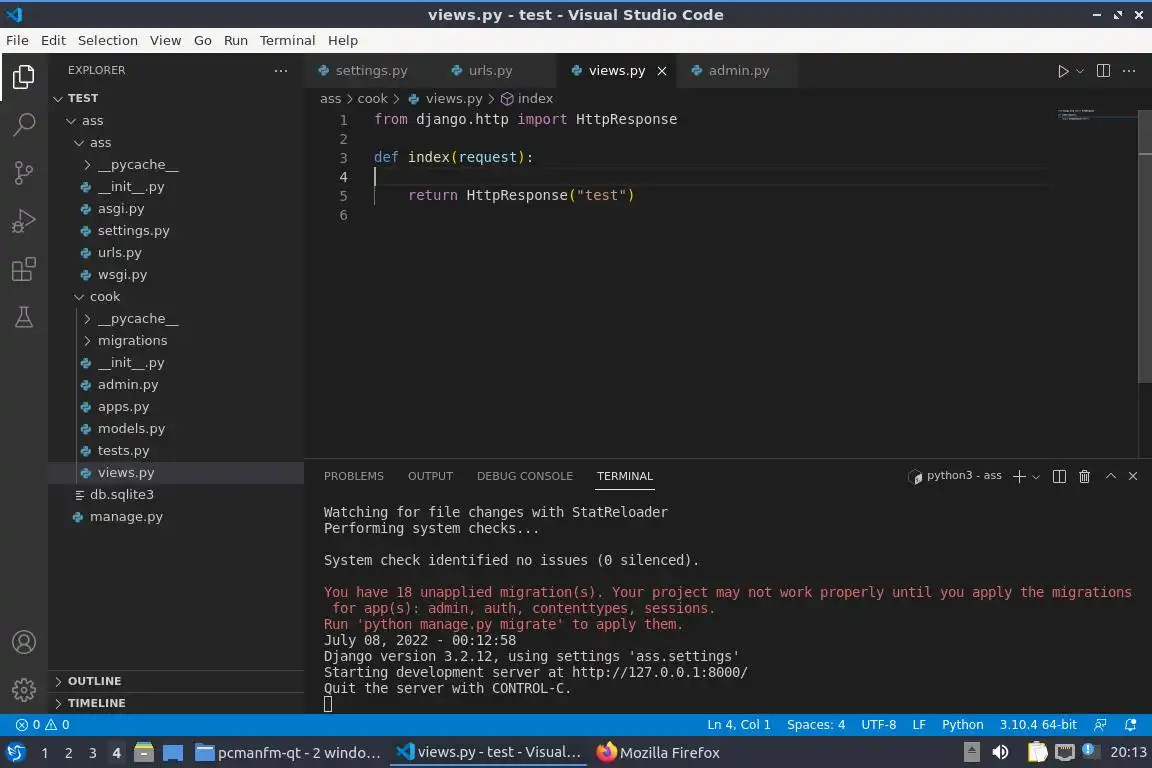The width and height of the screenshot is (1152, 768).
Task: Add a new terminal with plus icon
Action: 1019,476
